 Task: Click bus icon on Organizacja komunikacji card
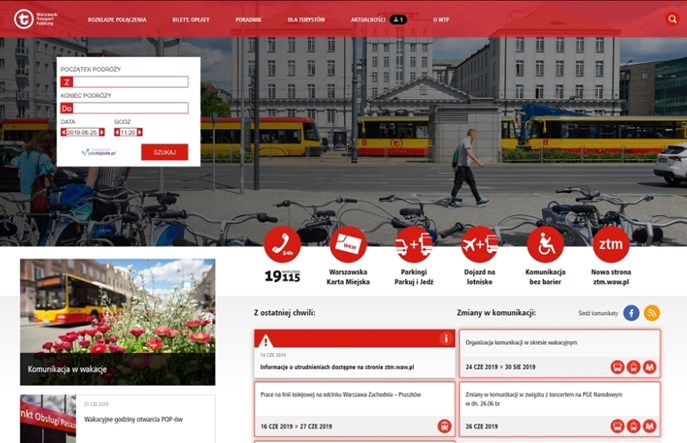(x=617, y=367)
